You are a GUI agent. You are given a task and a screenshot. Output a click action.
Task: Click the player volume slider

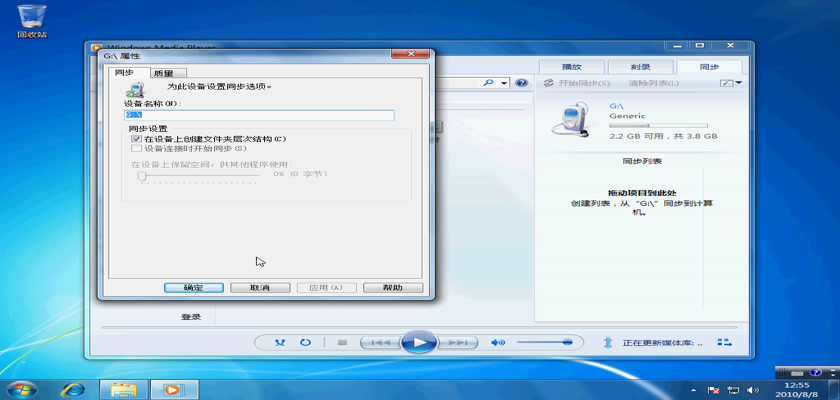click(545, 343)
